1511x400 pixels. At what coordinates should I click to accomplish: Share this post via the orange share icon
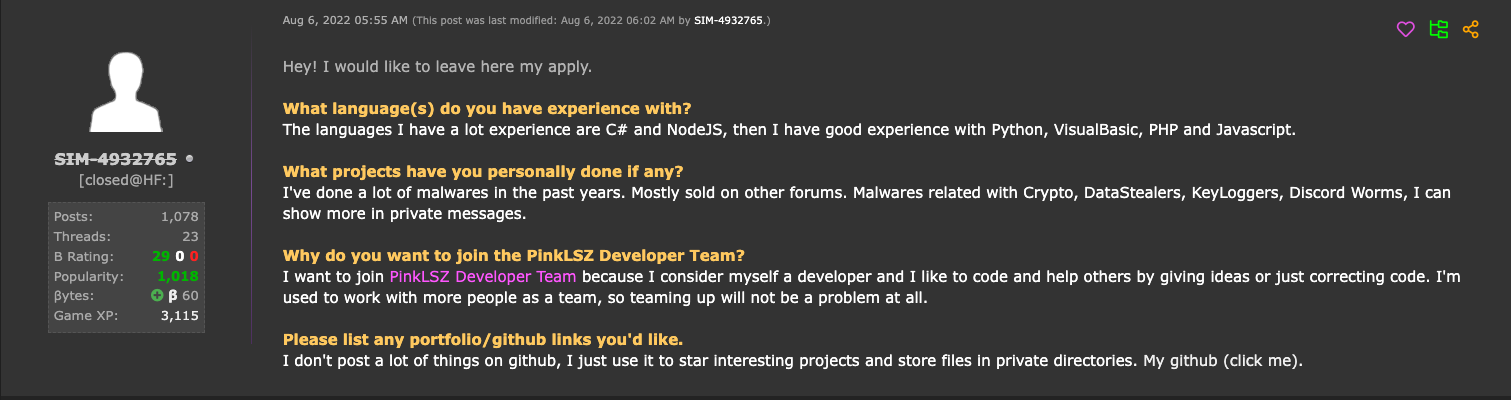[x=1471, y=29]
